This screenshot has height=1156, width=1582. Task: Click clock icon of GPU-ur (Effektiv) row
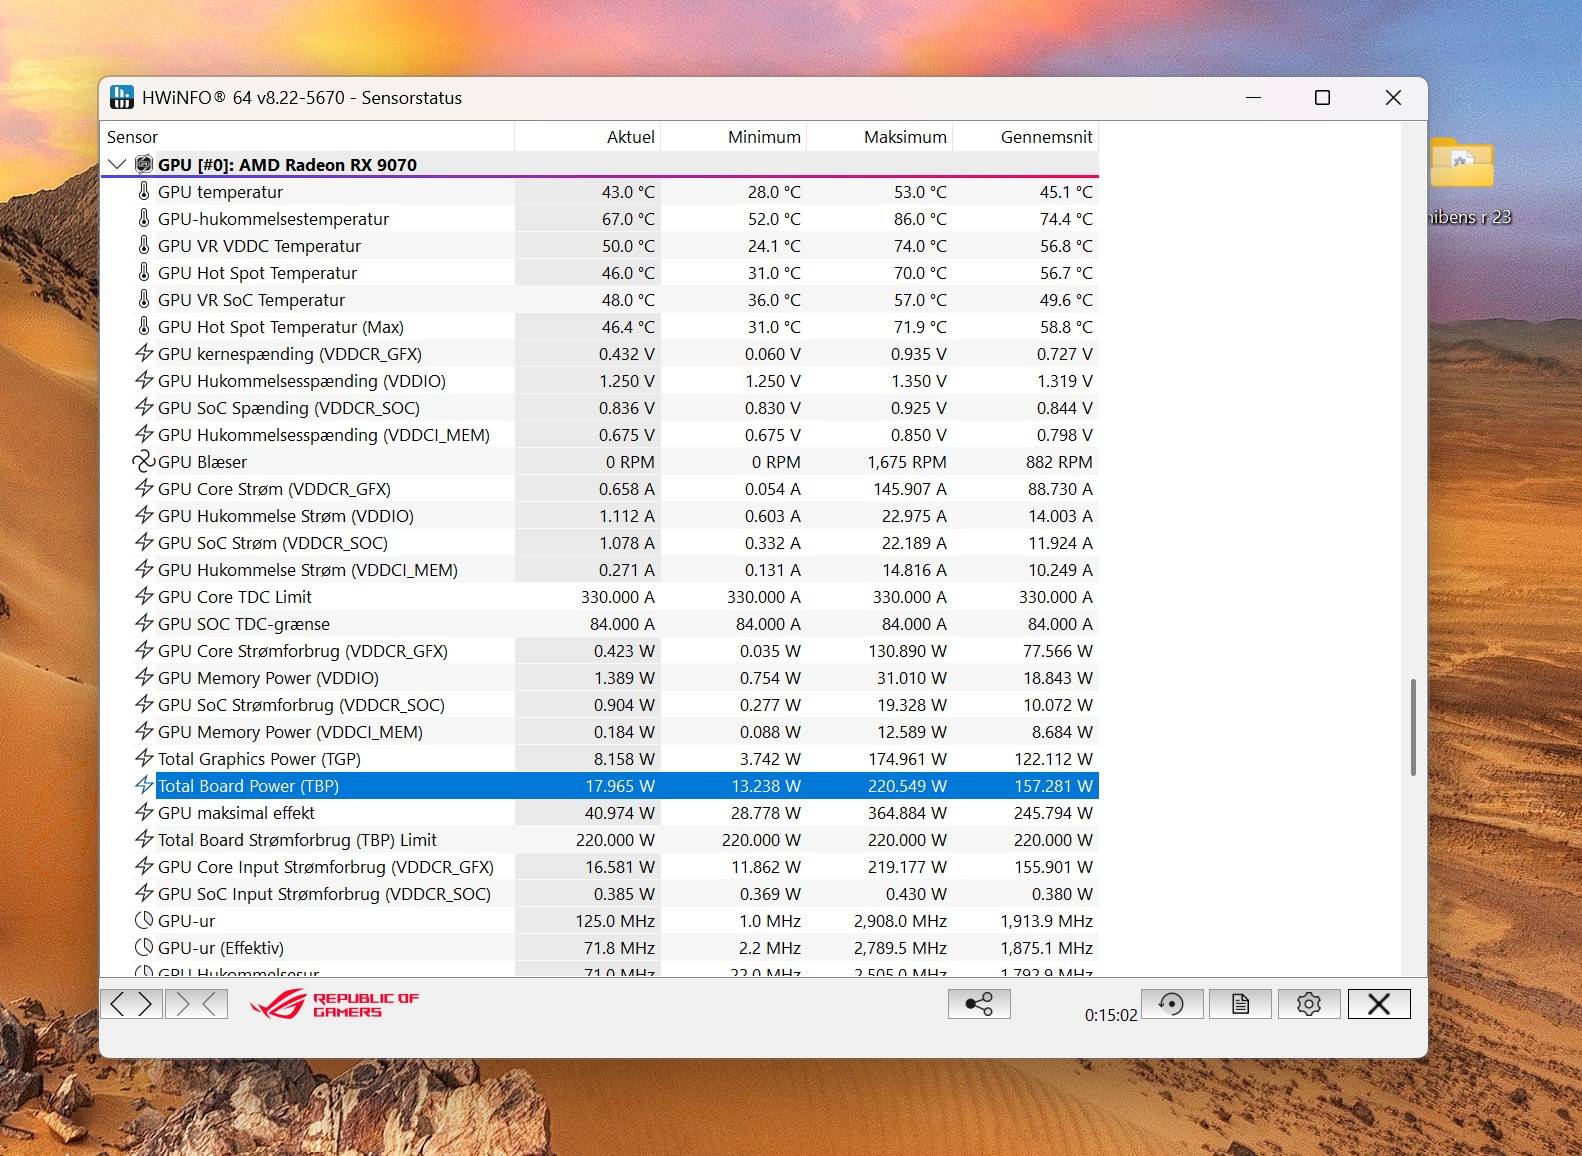click(x=144, y=947)
